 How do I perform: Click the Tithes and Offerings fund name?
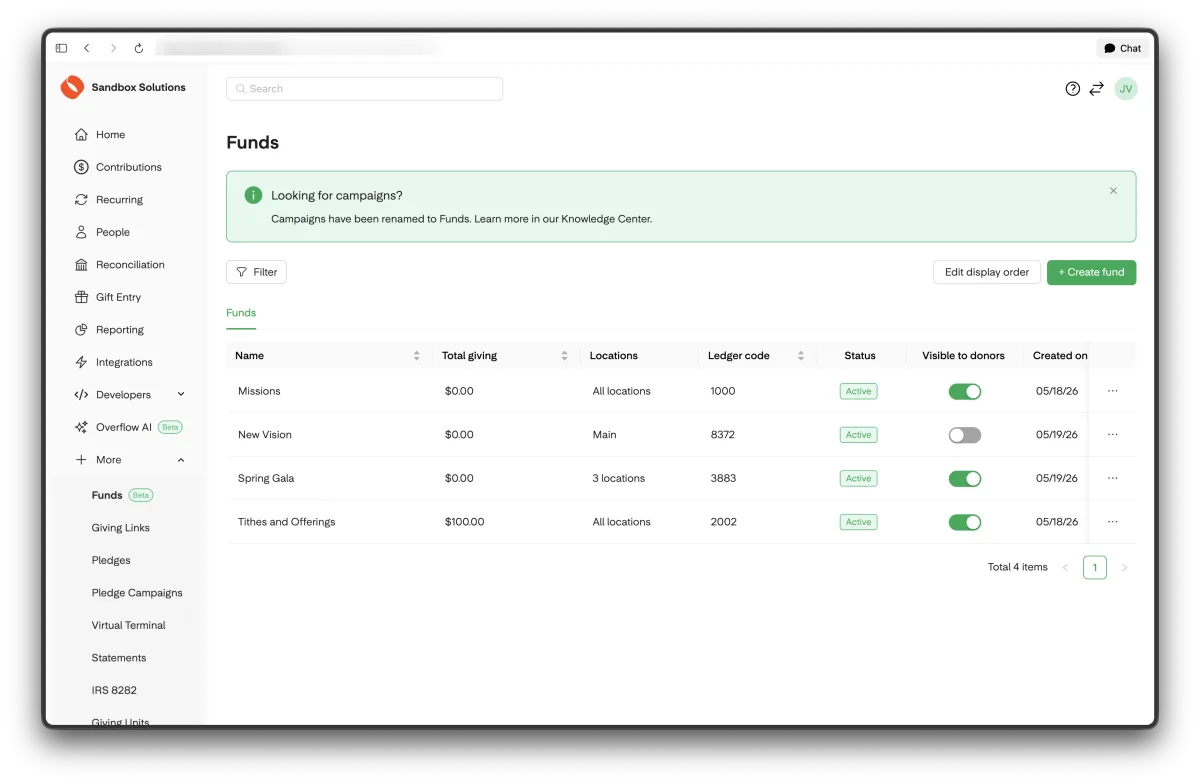tap(287, 522)
